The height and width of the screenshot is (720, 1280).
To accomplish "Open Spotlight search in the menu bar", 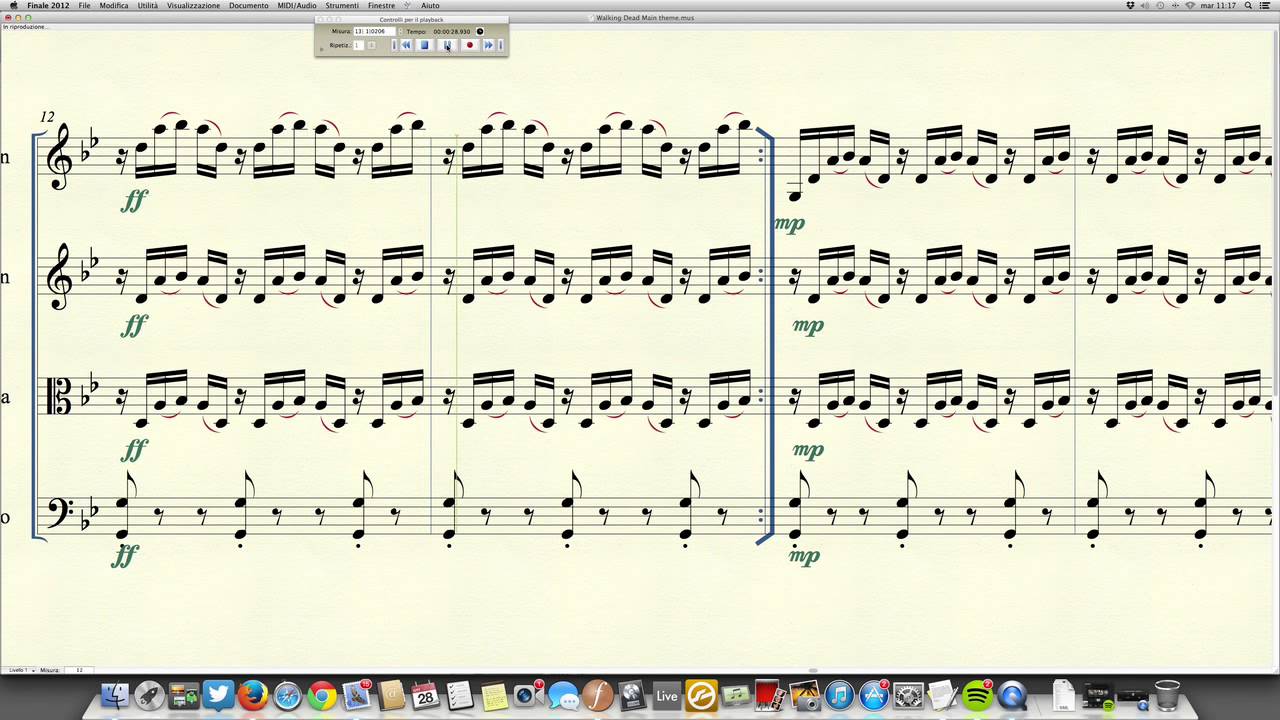I will (1249, 6).
